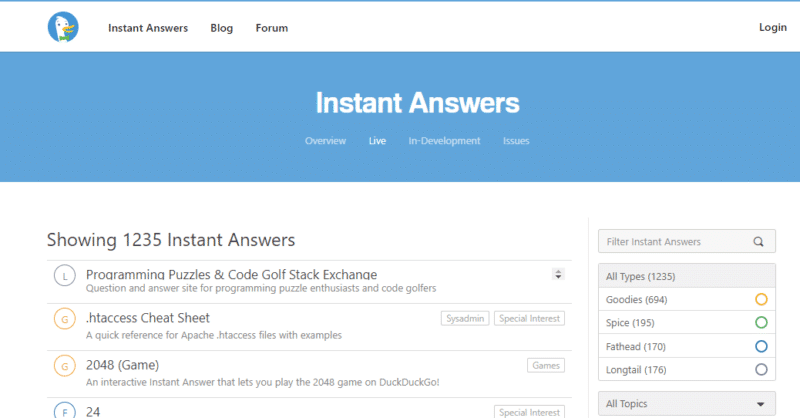The image size is (800, 418).
Task: Open the 2048 (Game) entry
Action: 122,365
